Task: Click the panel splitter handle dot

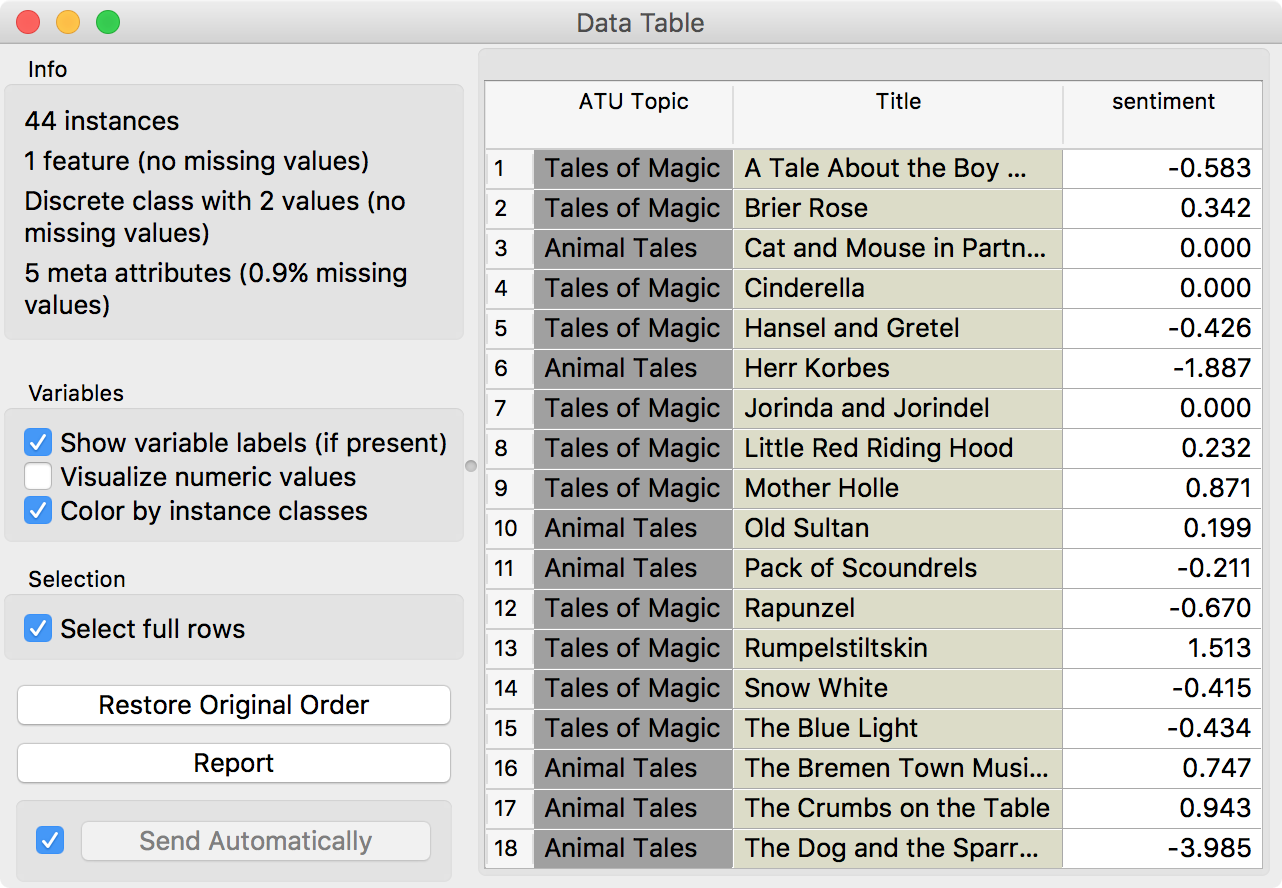Action: tap(471, 466)
